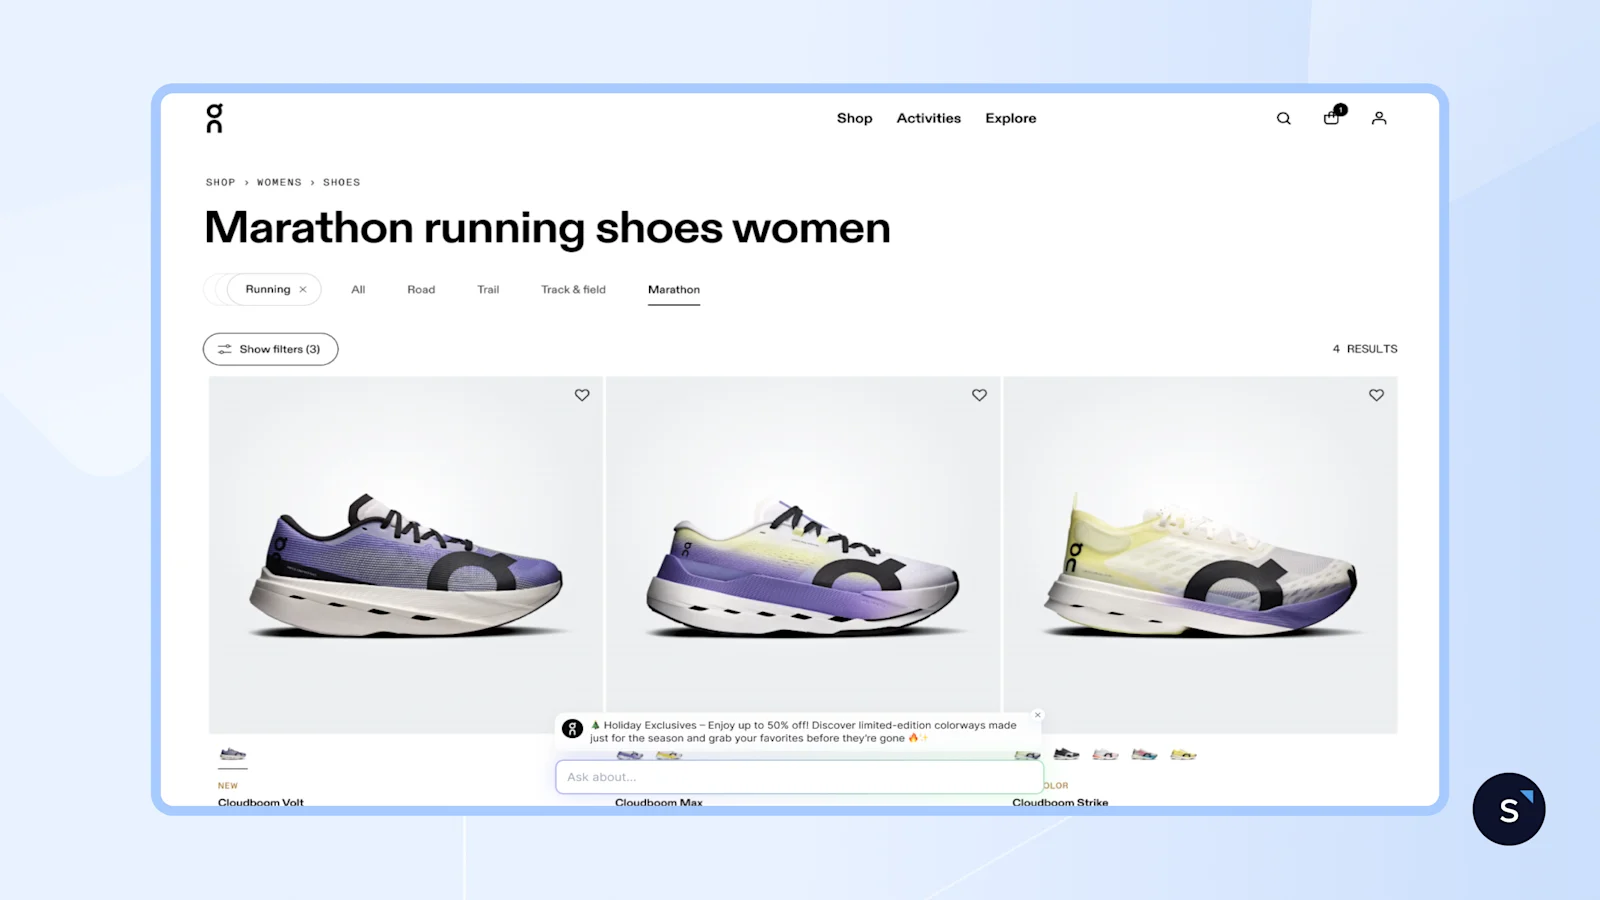Open the user account icon
This screenshot has width=1600, height=900.
[1379, 118]
